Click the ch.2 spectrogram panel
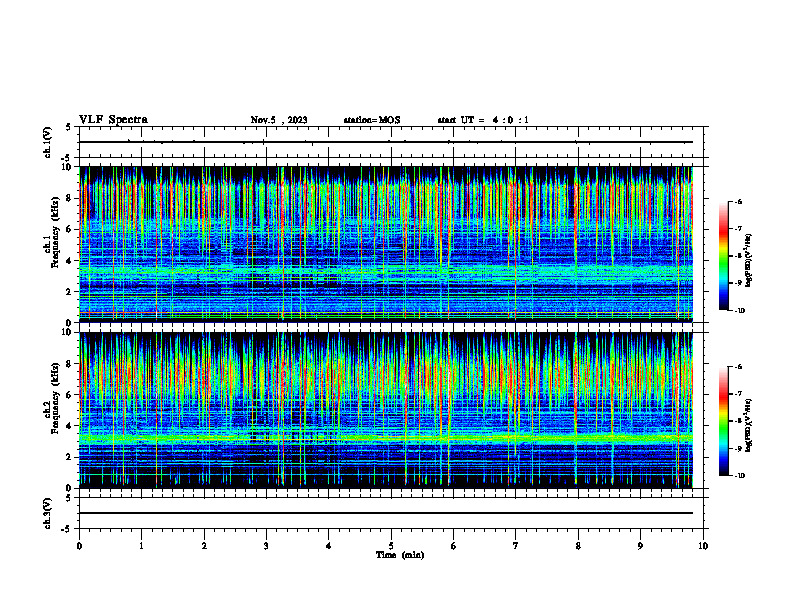 (386, 410)
